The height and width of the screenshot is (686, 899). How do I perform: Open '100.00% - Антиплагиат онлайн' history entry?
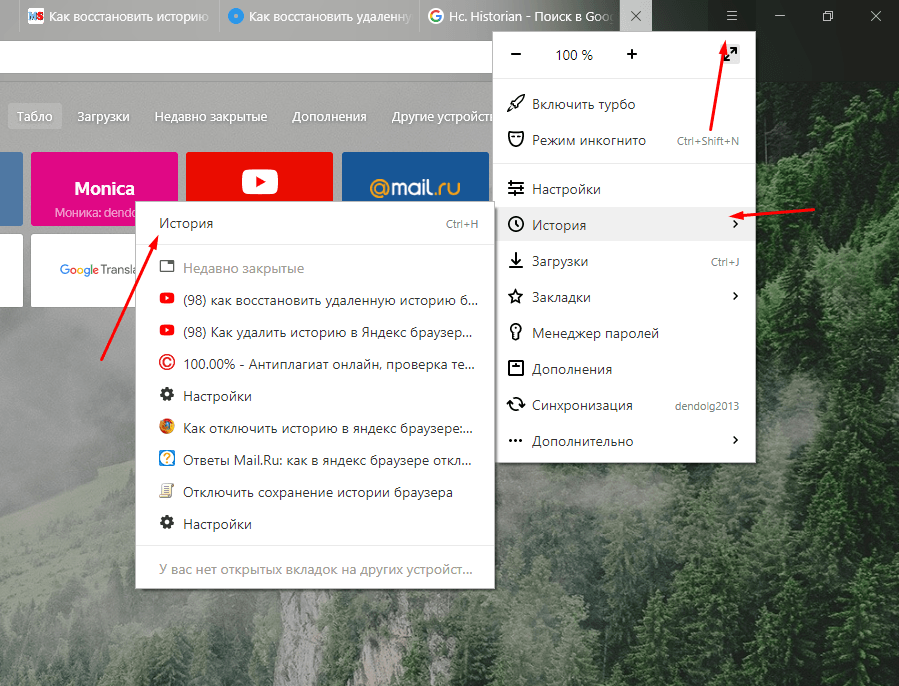click(x=315, y=364)
